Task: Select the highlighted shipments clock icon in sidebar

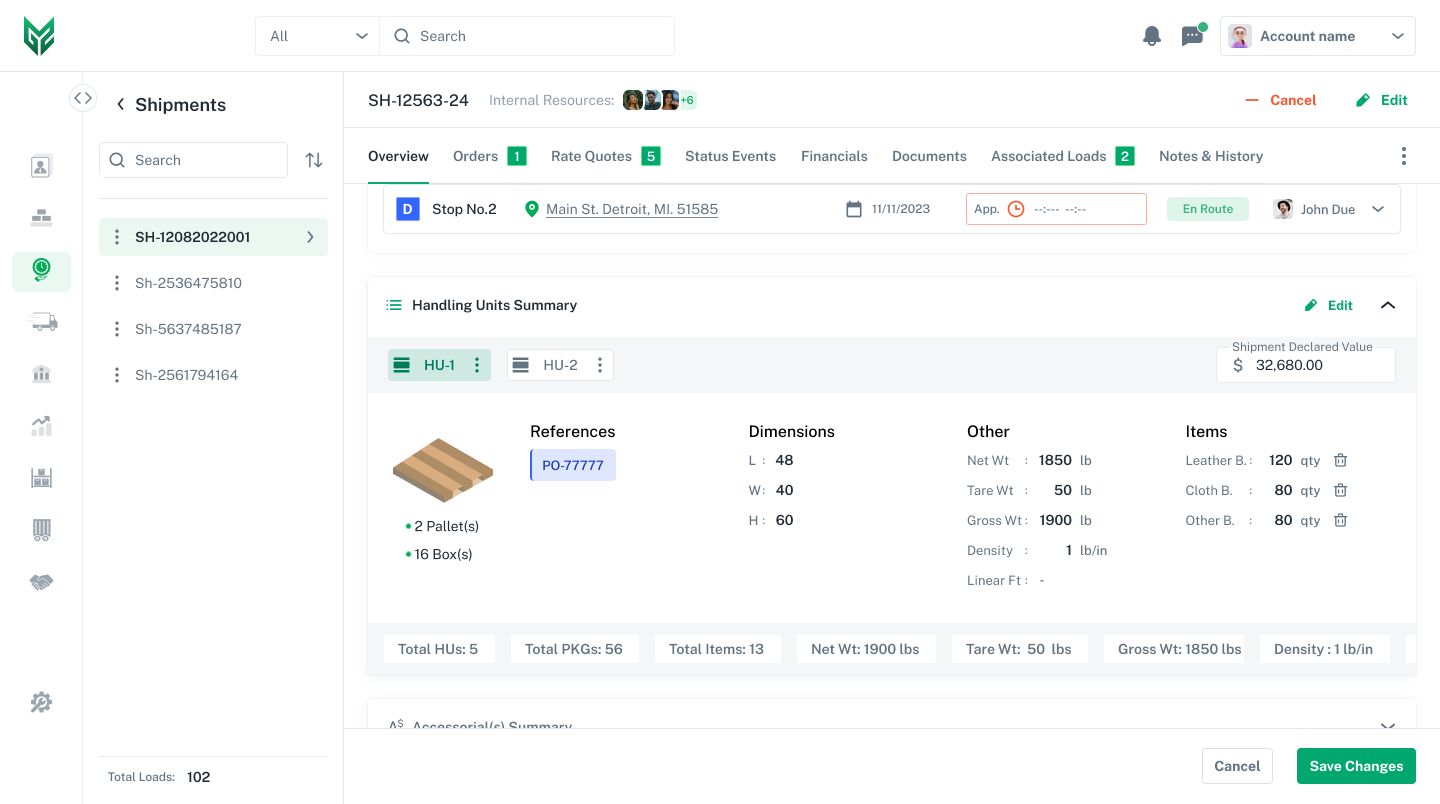Action: (41, 270)
